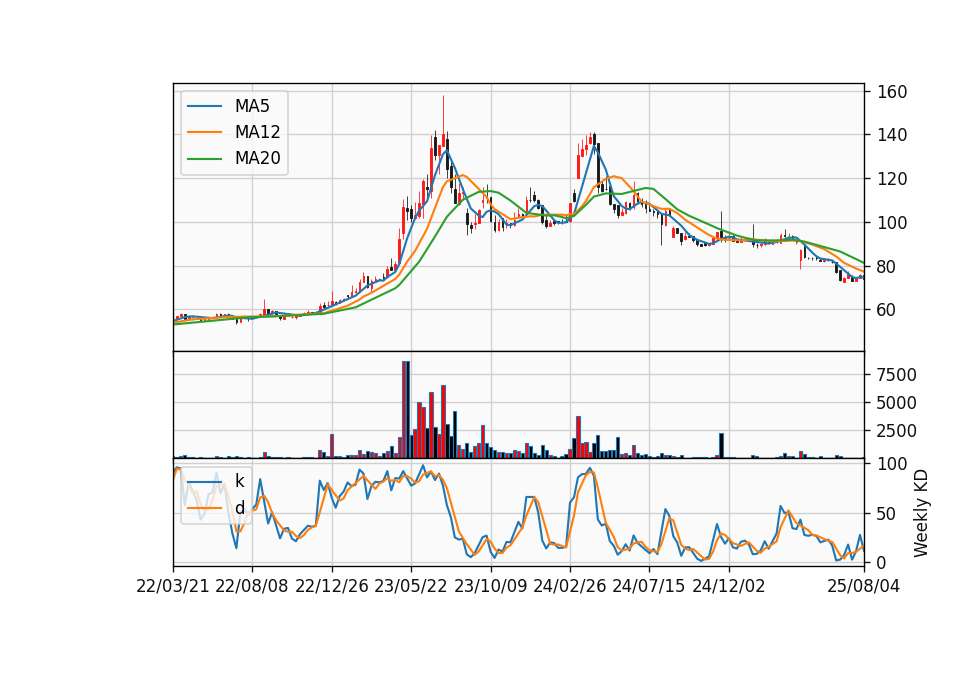Click the 120 price axis label
Screen dimensions: 960x690
point(892,179)
